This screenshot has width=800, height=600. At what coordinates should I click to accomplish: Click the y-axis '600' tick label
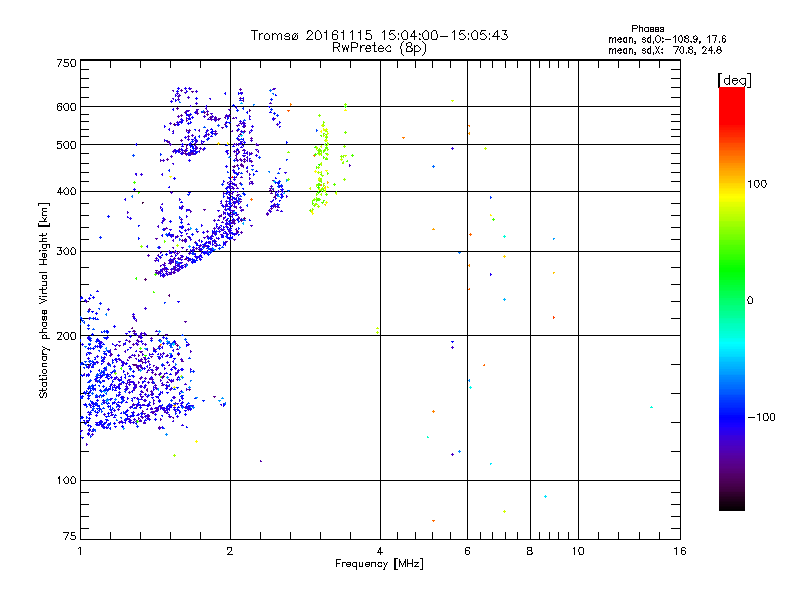(x=66, y=107)
